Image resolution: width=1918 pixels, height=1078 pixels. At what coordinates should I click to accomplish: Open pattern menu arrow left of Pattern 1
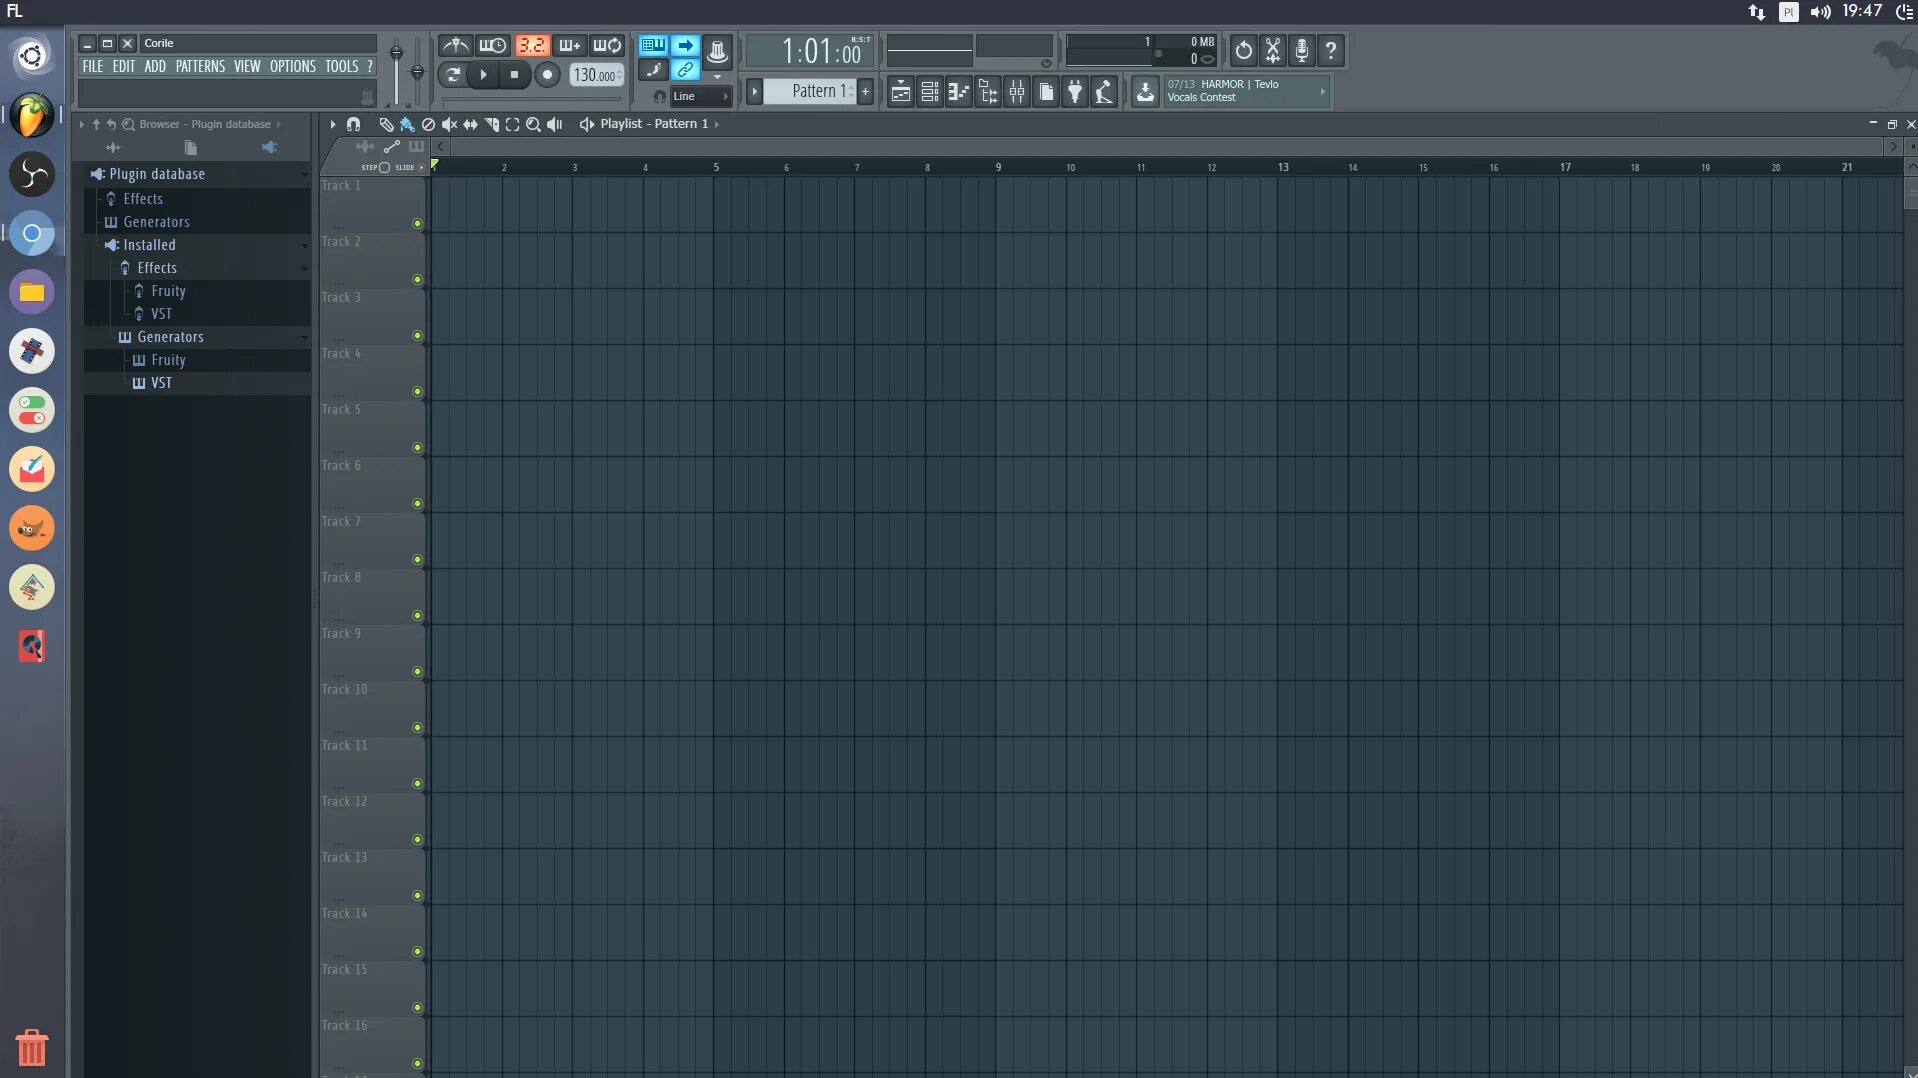[x=755, y=91]
